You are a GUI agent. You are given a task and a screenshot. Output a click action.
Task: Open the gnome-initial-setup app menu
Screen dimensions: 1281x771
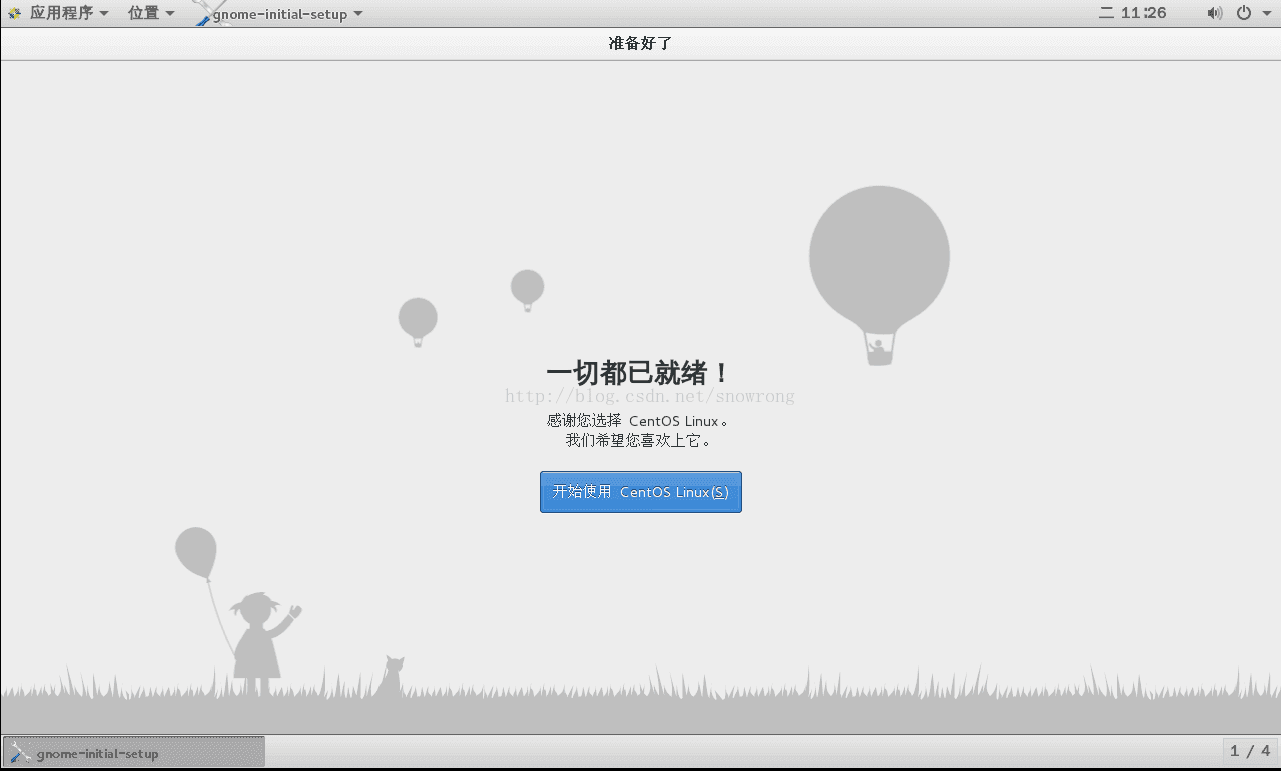click(278, 14)
